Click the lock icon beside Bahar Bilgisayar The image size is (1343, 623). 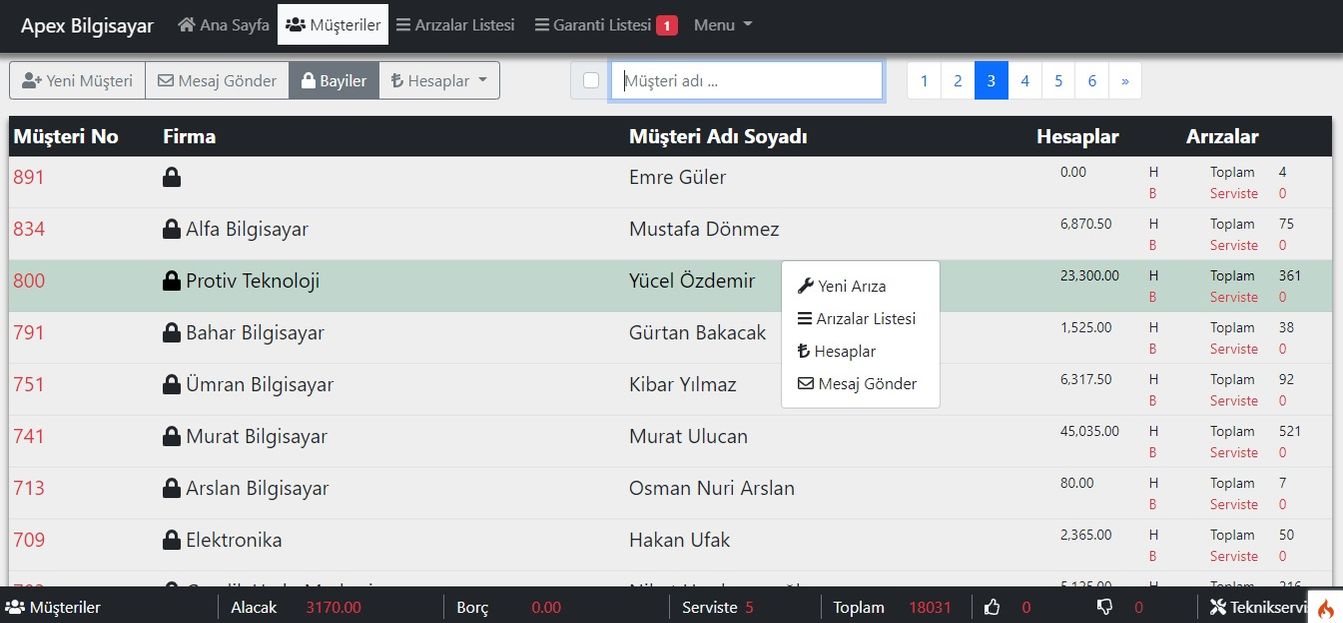click(x=172, y=333)
